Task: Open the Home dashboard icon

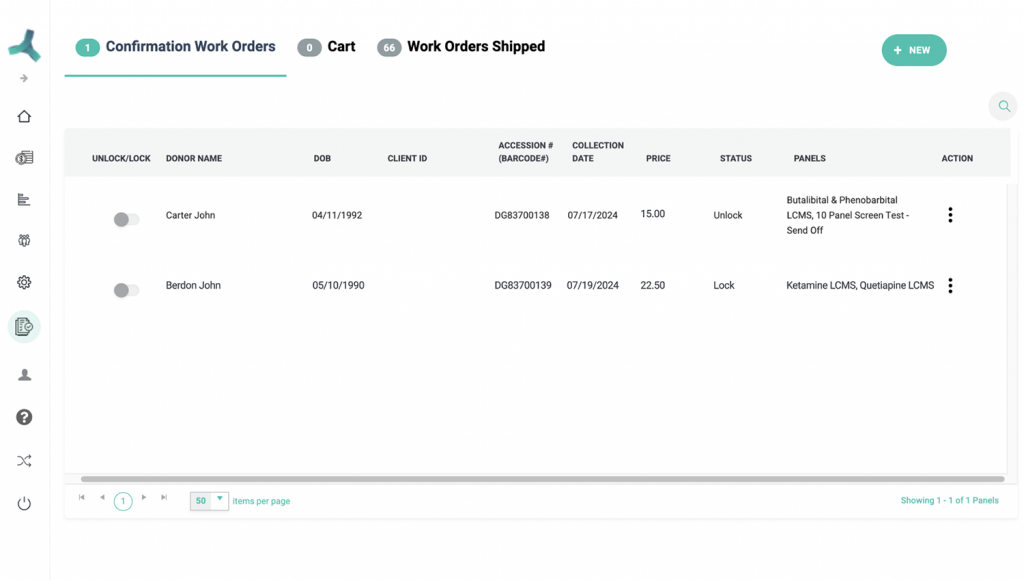Action: point(23,116)
